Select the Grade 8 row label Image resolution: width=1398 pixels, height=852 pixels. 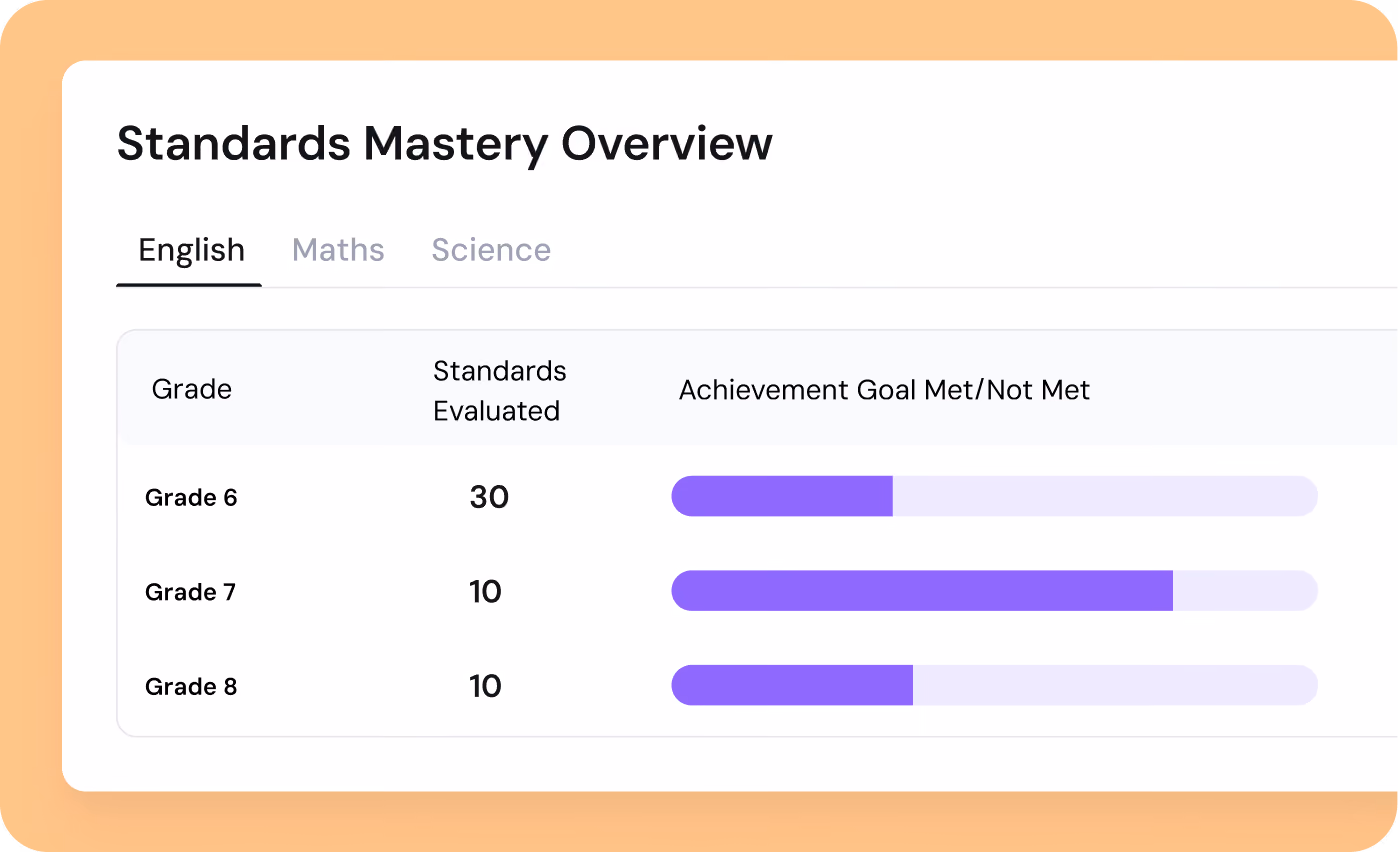(x=191, y=687)
